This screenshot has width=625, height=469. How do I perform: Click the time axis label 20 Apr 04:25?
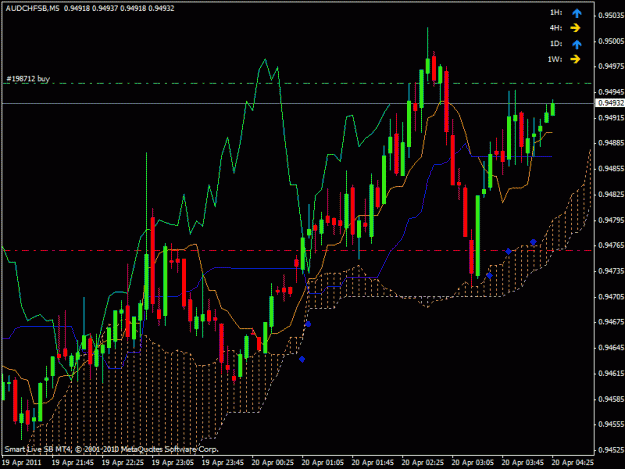573,462
